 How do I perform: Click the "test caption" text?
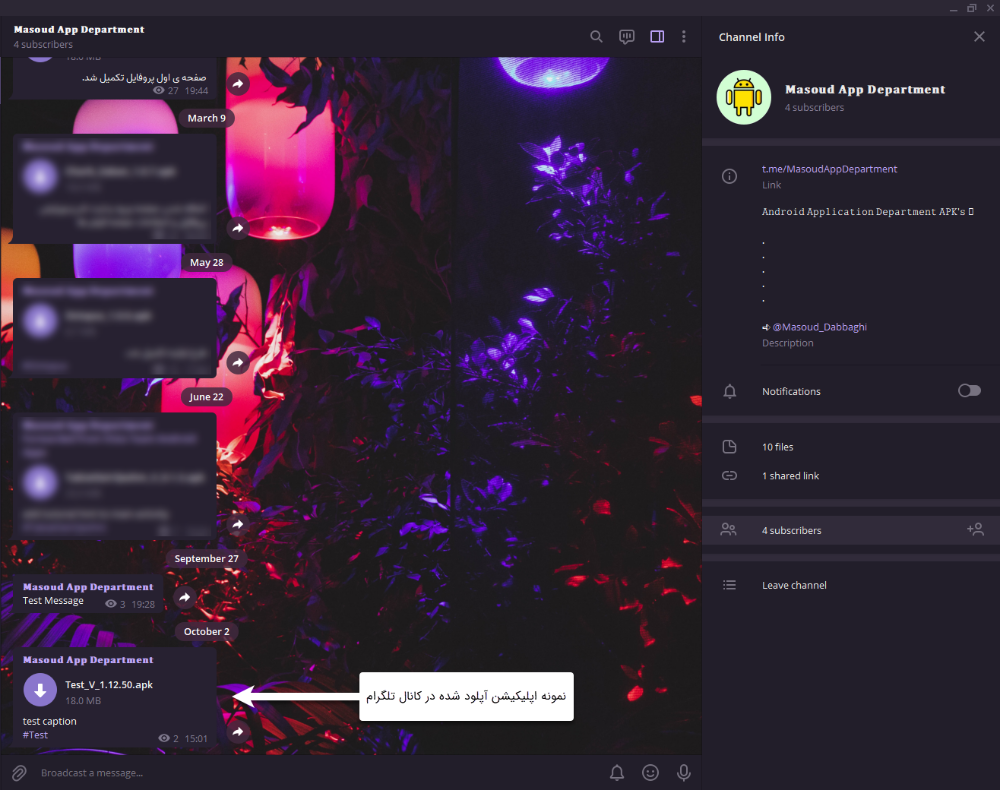coord(50,721)
